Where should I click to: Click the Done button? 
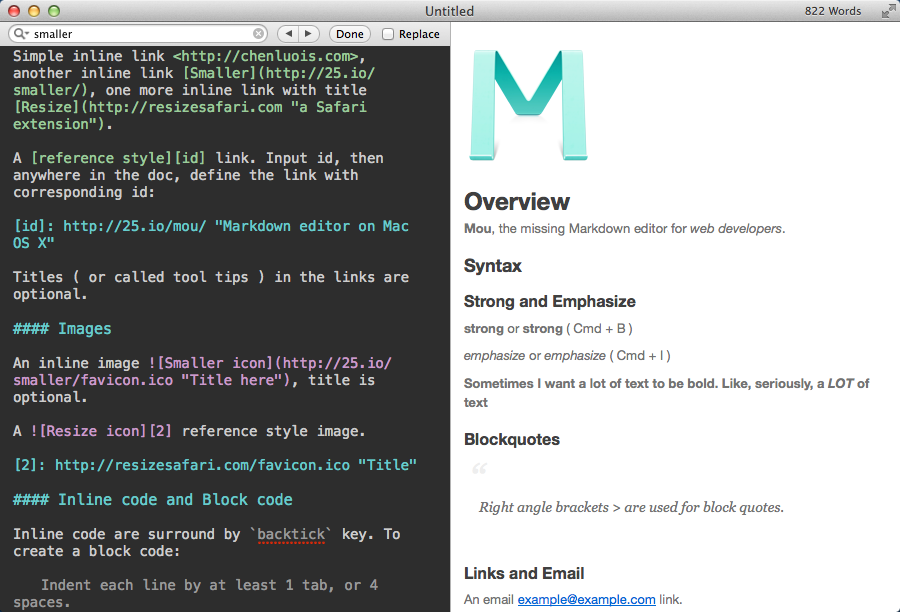tap(350, 34)
